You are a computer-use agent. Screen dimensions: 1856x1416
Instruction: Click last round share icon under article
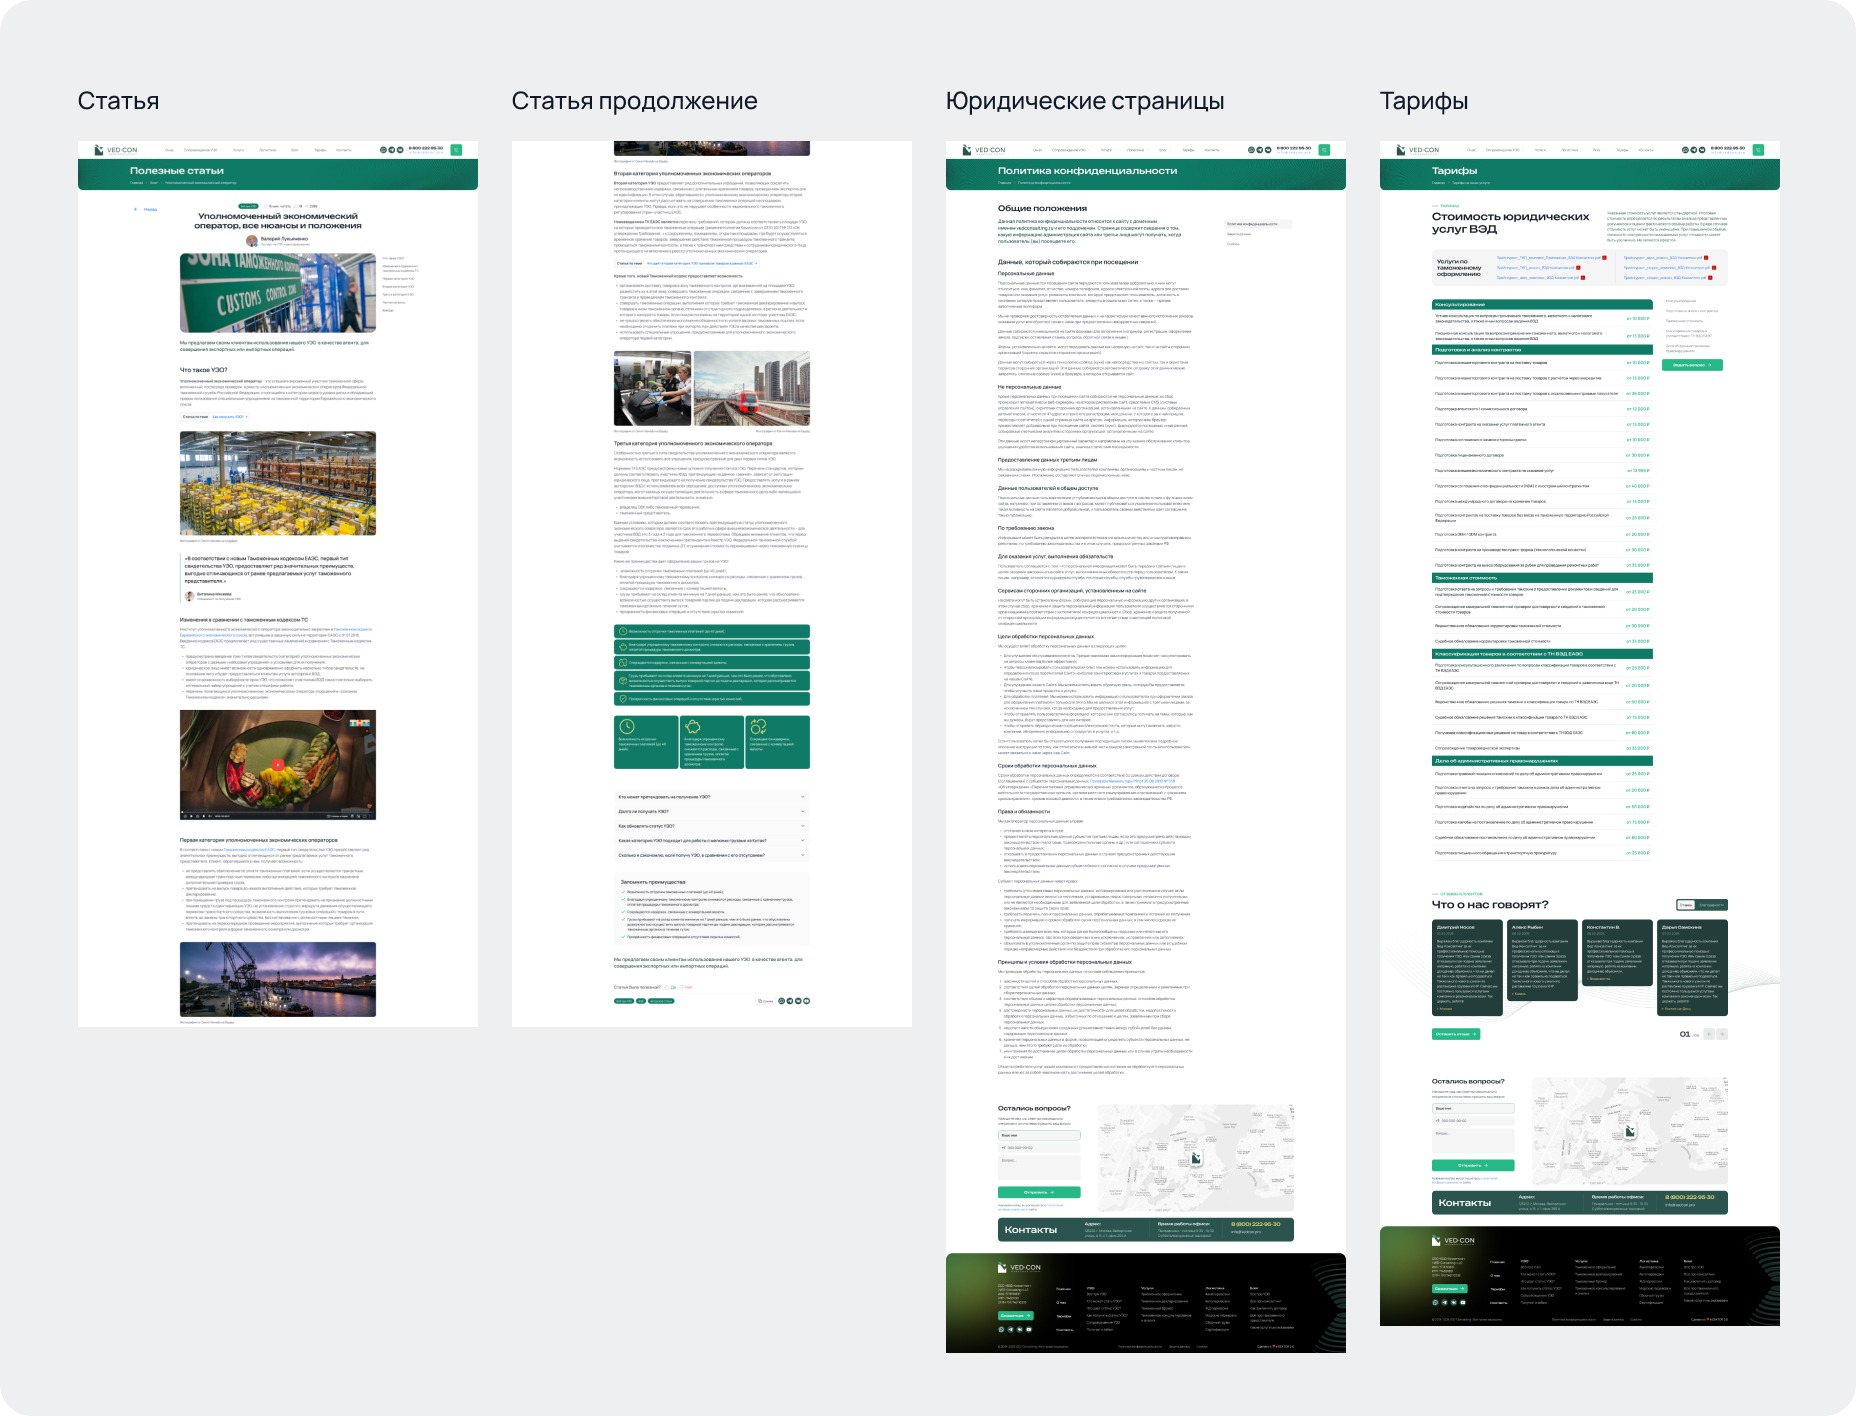[x=807, y=1000]
